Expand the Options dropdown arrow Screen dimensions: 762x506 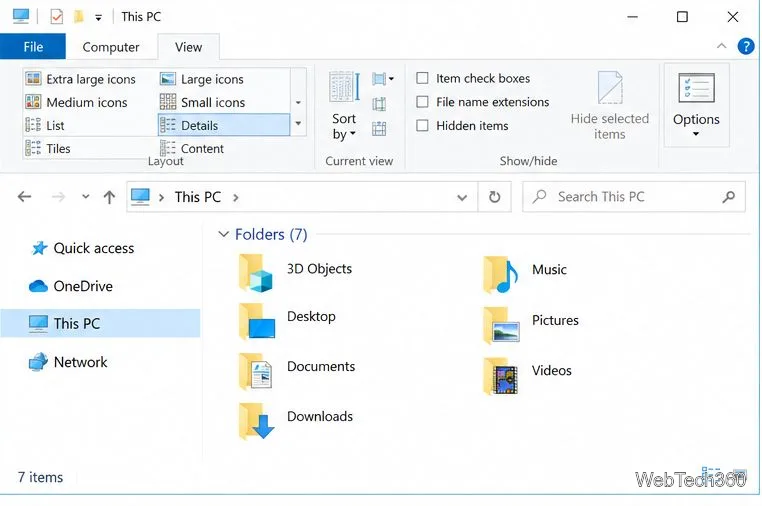(696, 134)
